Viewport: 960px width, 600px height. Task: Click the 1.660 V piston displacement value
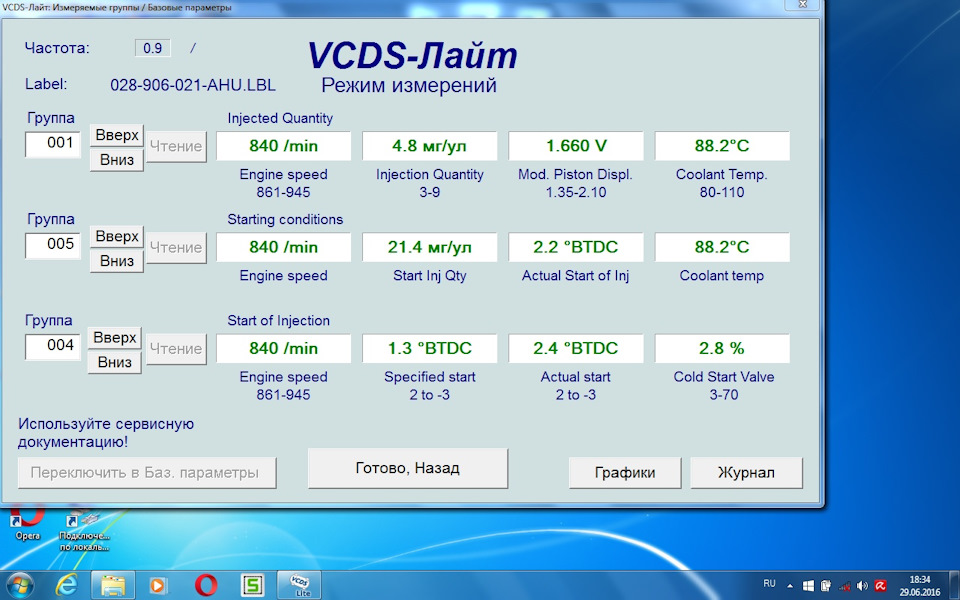(x=576, y=146)
